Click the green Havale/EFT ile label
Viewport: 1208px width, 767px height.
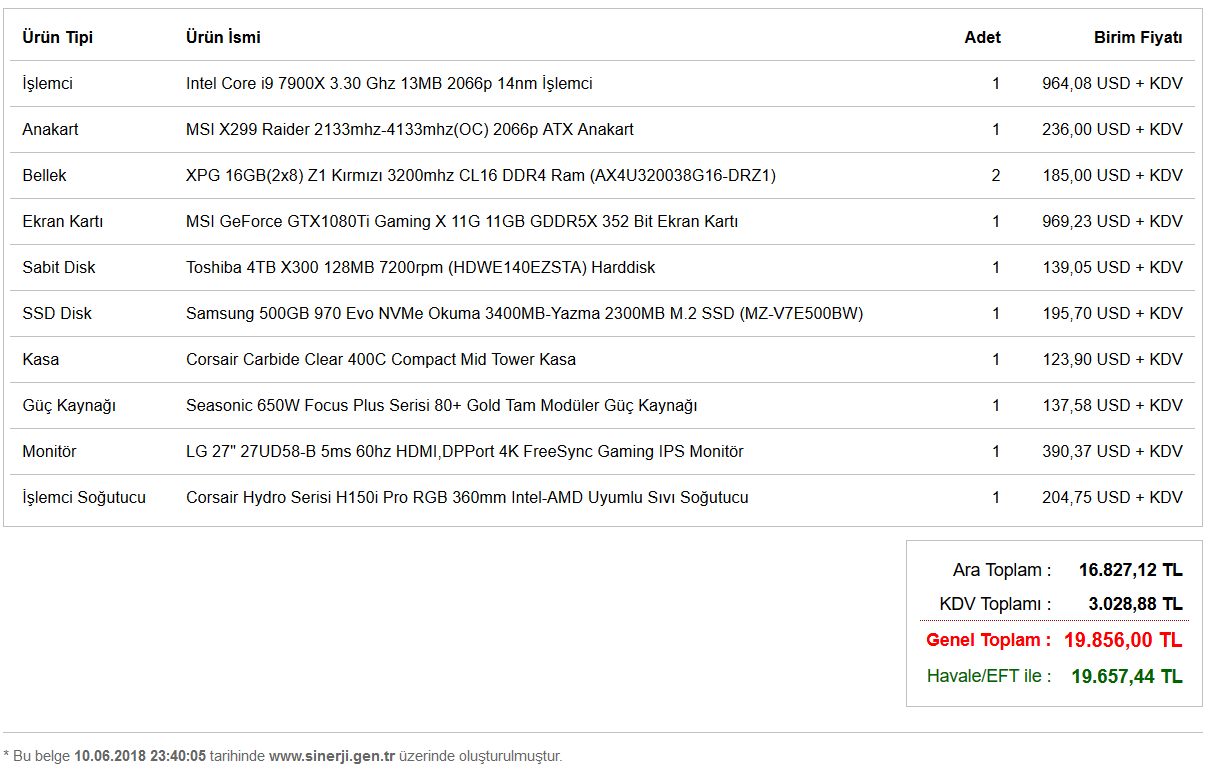point(989,676)
